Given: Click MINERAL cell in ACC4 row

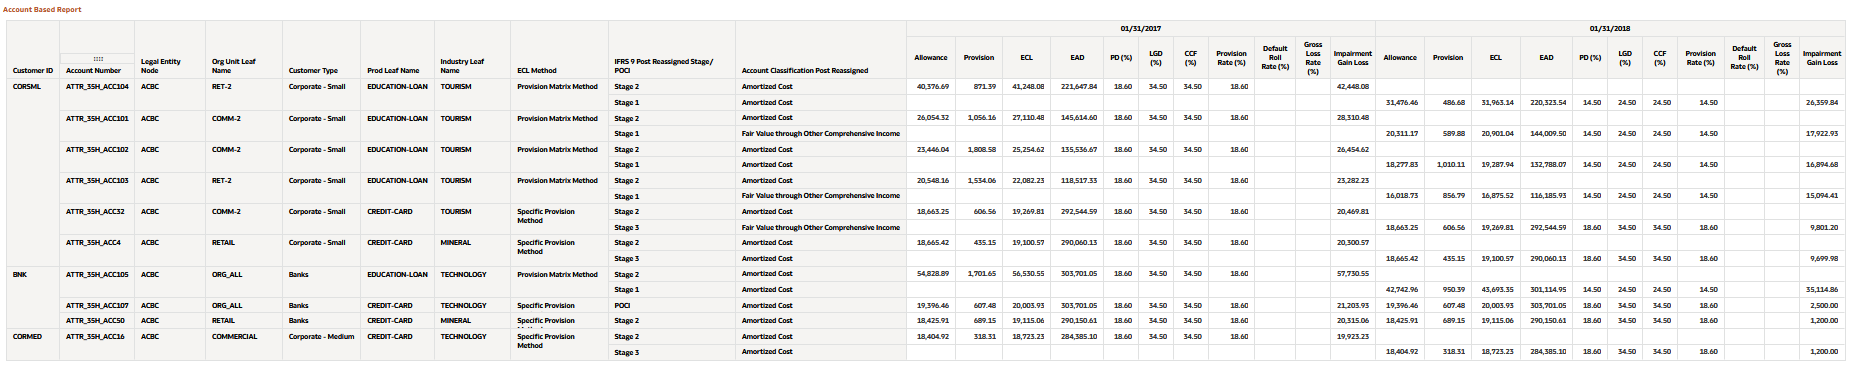Looking at the screenshot, I should coord(456,243).
